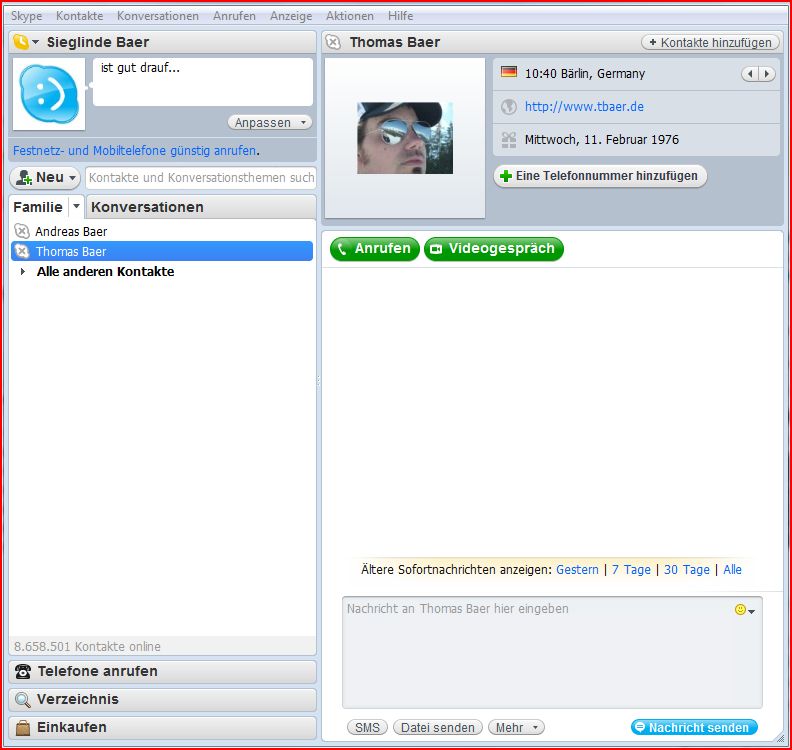Open the Verzeichnis panel
This screenshot has height=750, width=792.
163,699
